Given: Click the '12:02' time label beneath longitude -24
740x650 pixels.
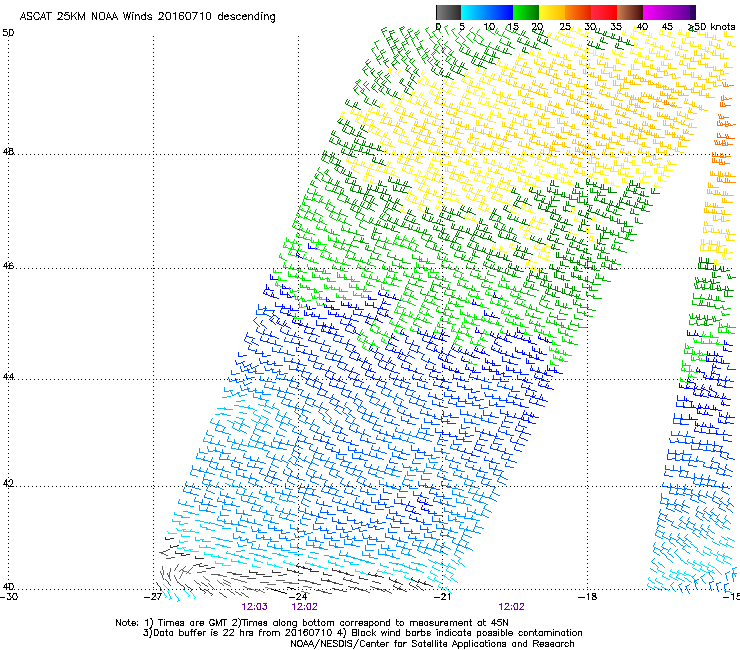Looking at the screenshot, I should (304, 607).
